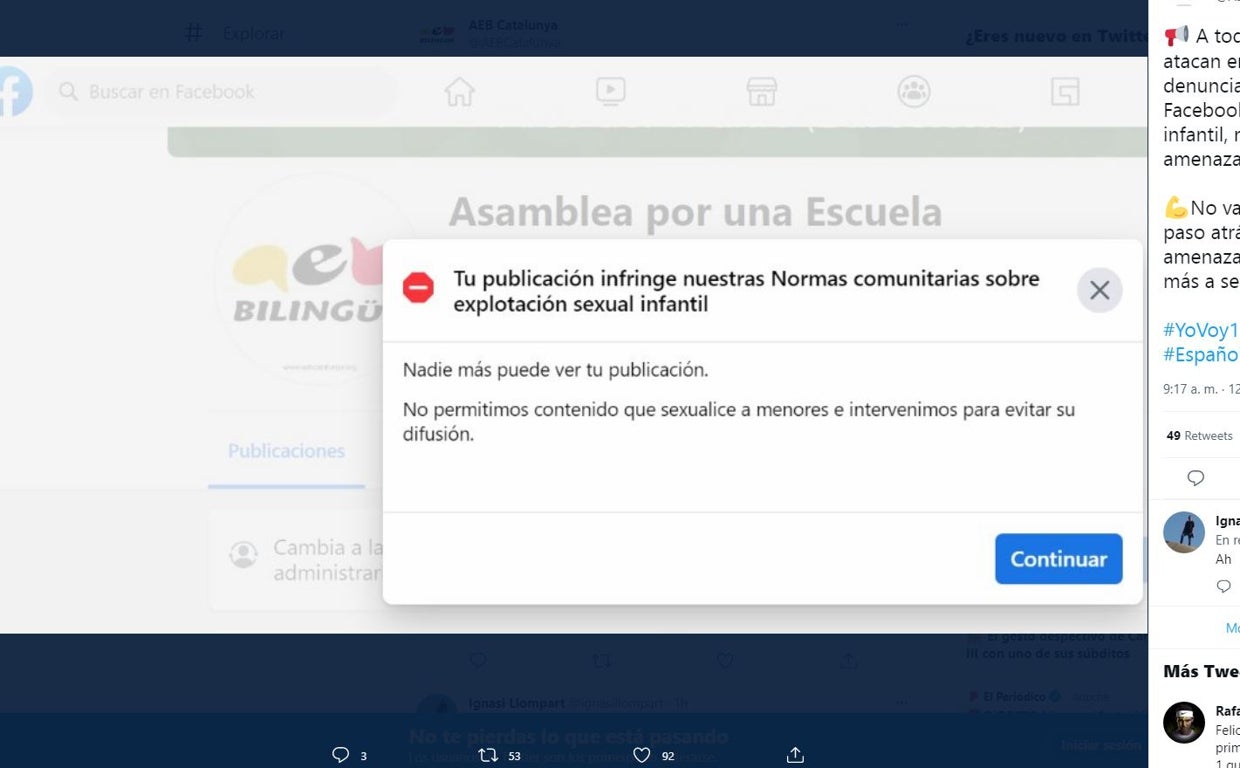
Task: Like the tweet with 92 likes
Action: (642, 755)
